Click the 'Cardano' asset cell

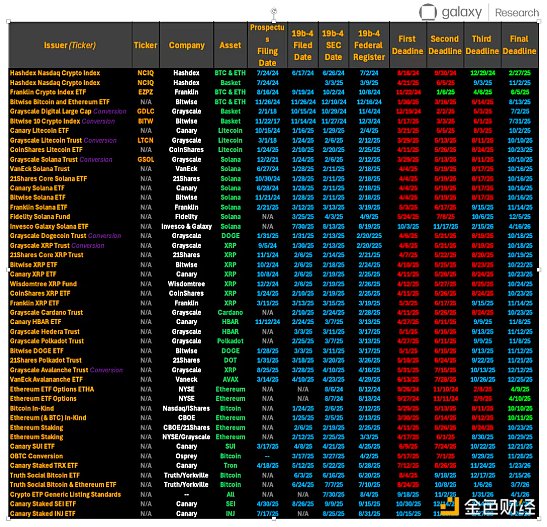coord(230,313)
